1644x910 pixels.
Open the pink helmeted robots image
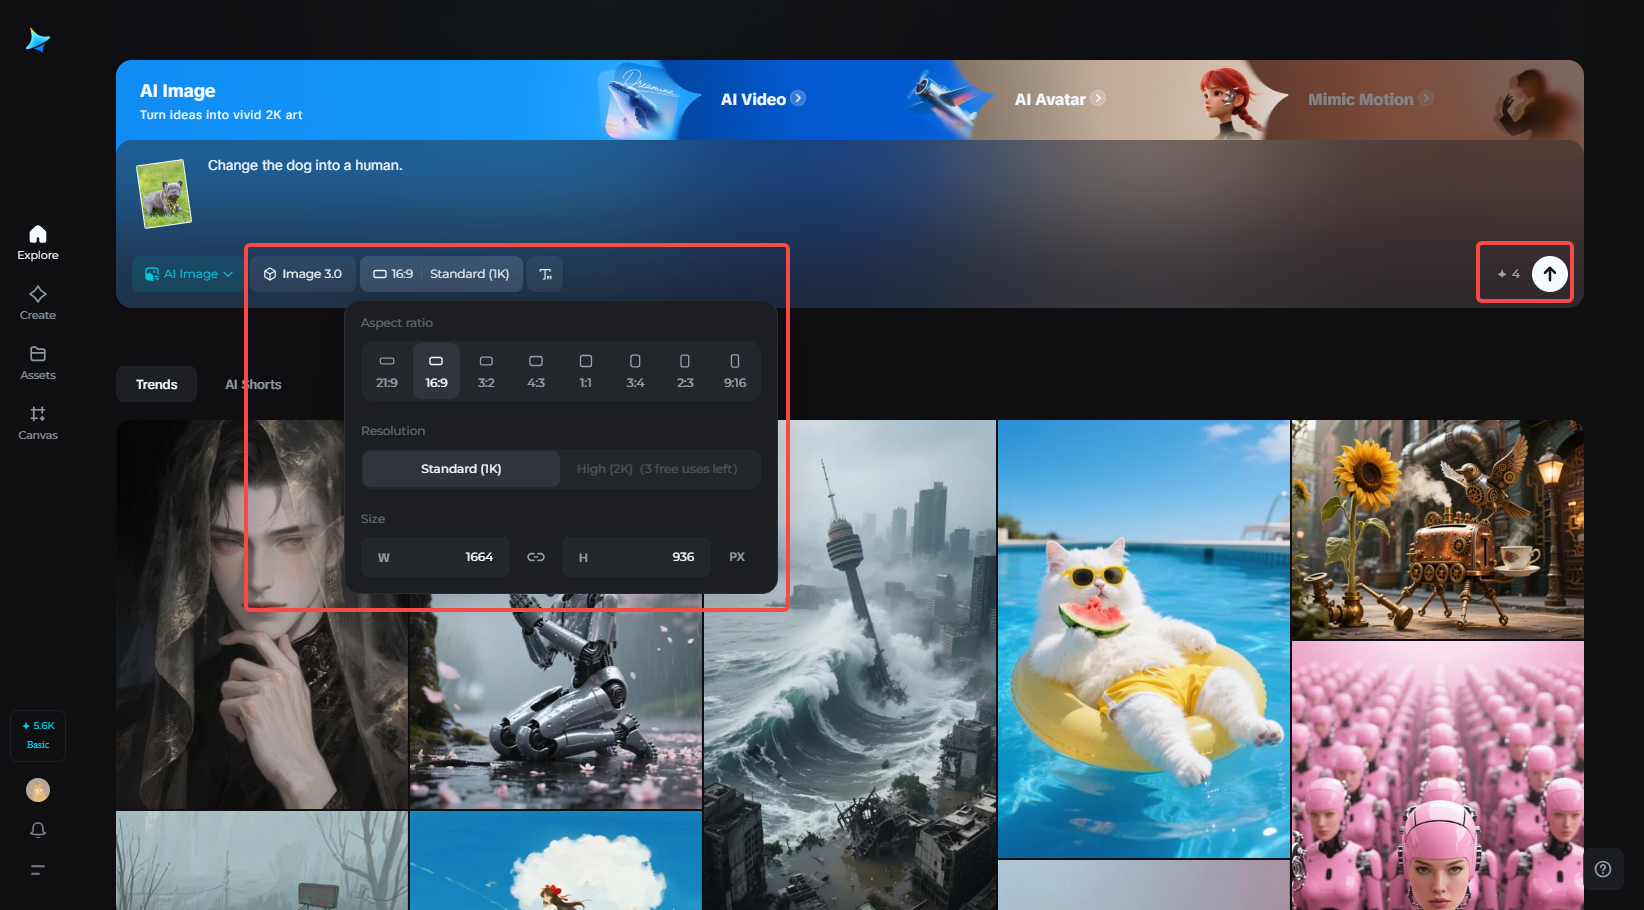coord(1438,776)
